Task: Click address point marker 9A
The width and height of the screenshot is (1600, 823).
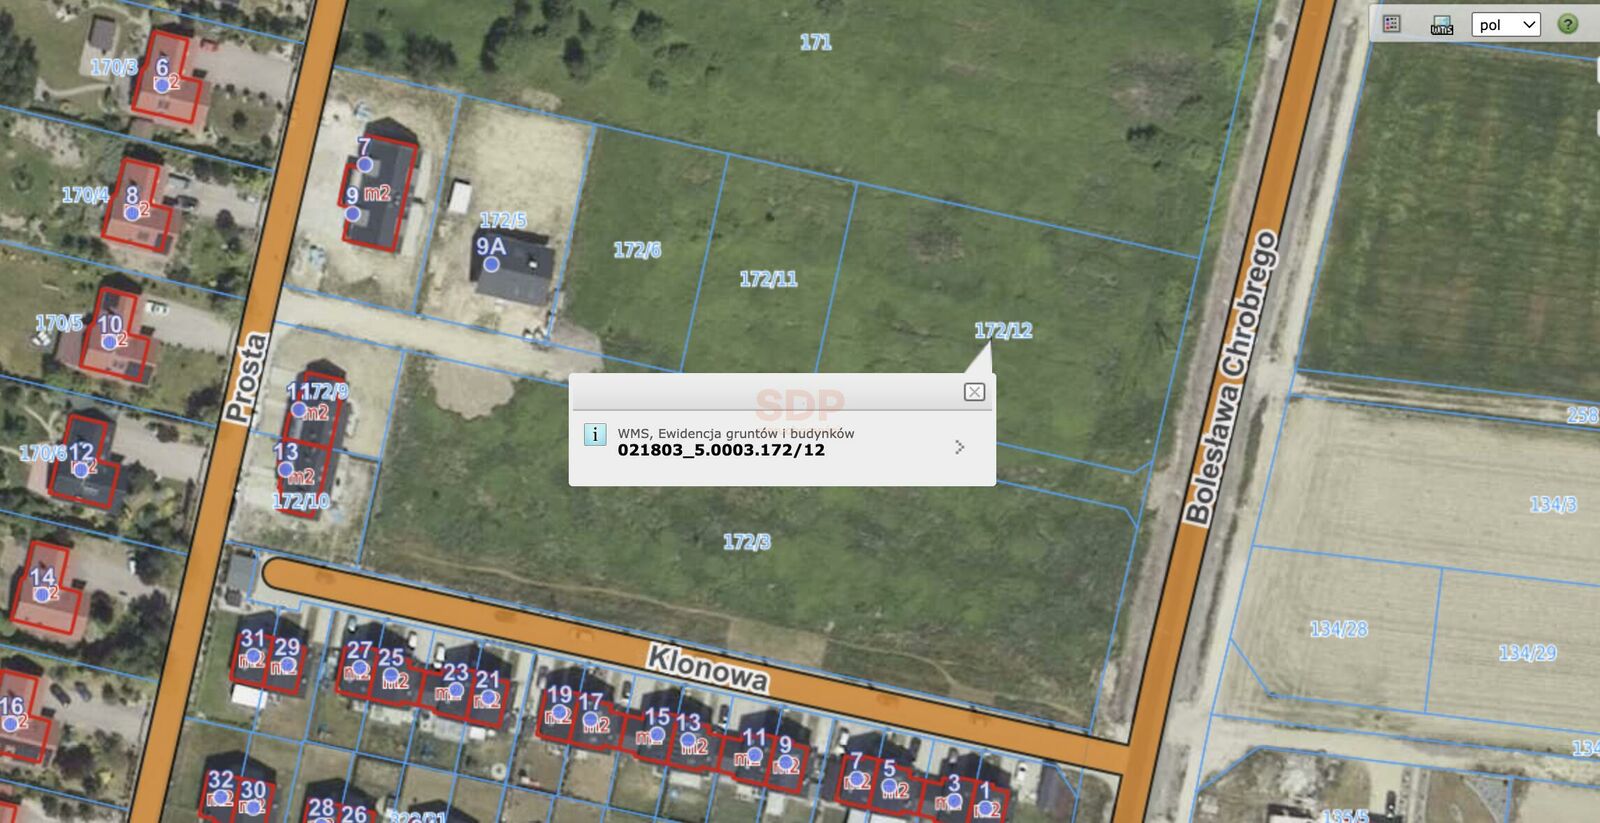Action: [x=491, y=264]
